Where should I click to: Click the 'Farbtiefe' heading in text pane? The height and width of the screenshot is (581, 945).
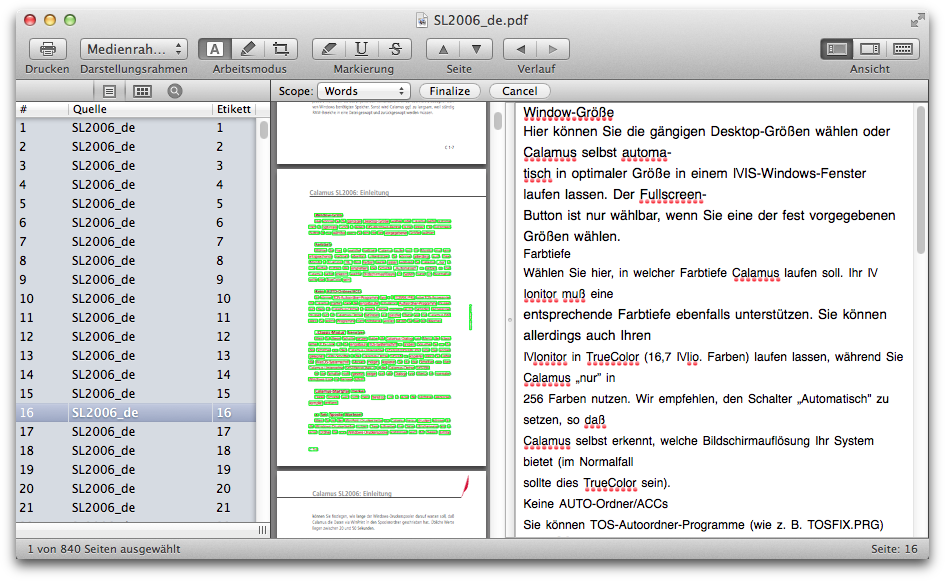(547, 254)
